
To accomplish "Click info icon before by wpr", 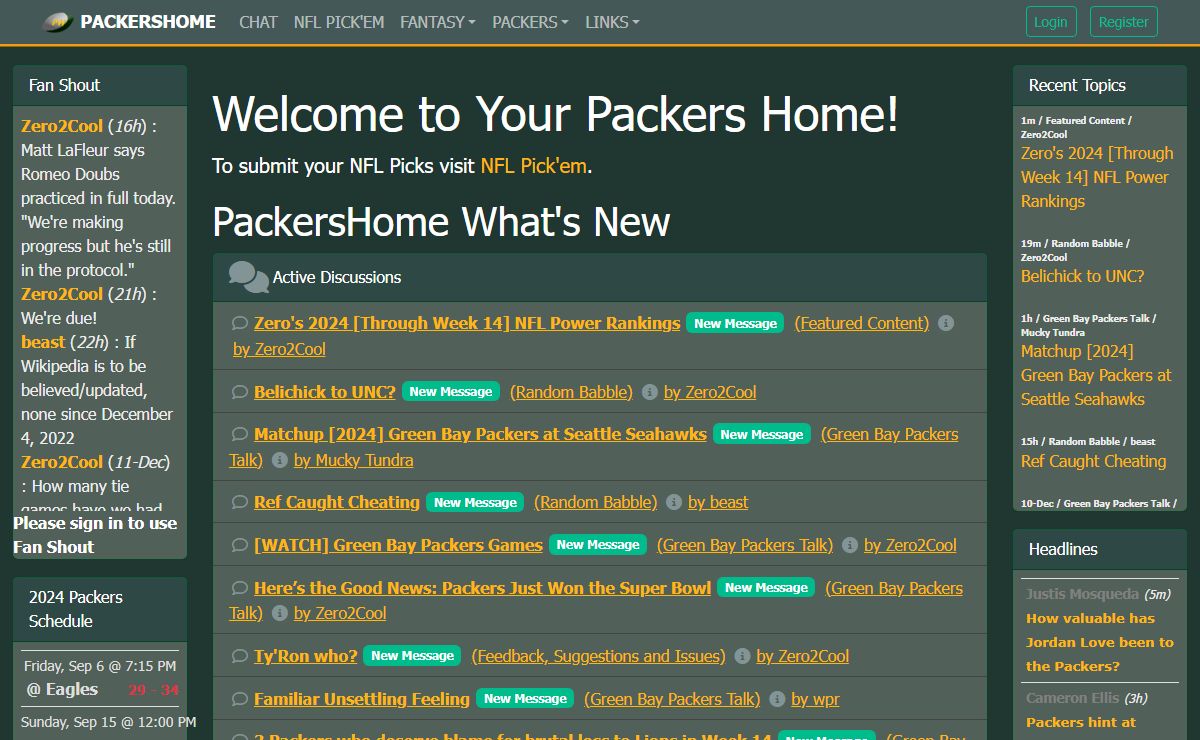I will click(x=777, y=699).
